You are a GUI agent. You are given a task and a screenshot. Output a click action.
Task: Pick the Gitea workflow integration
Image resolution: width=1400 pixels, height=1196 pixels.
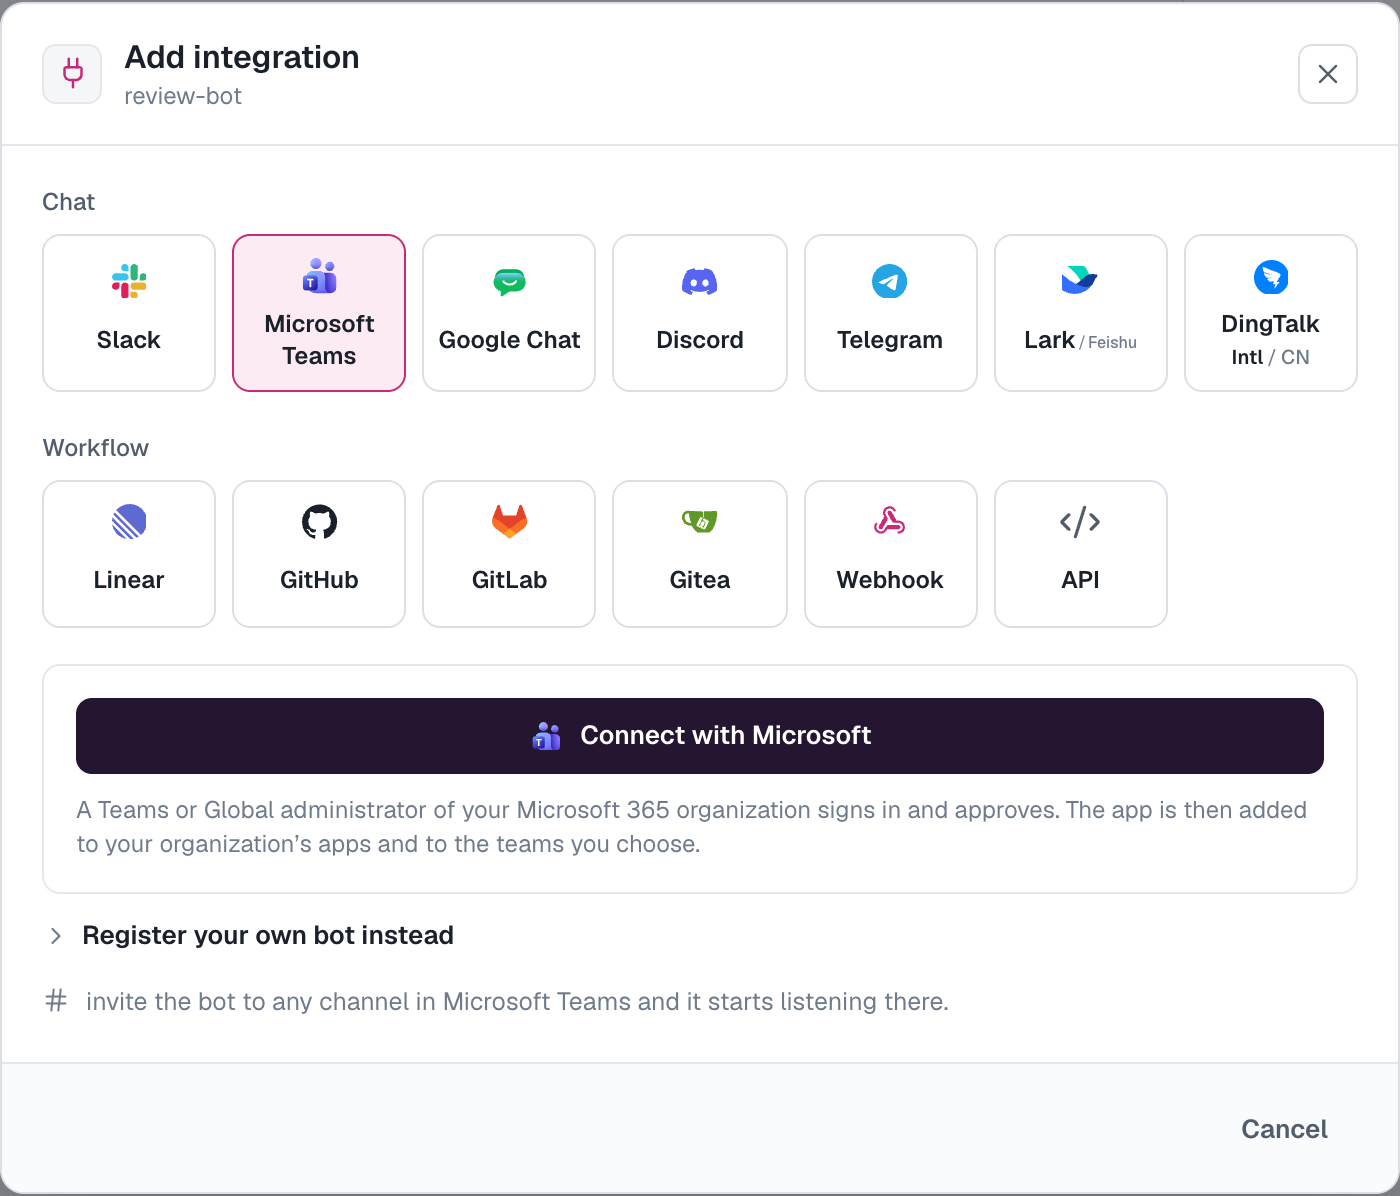tap(700, 554)
